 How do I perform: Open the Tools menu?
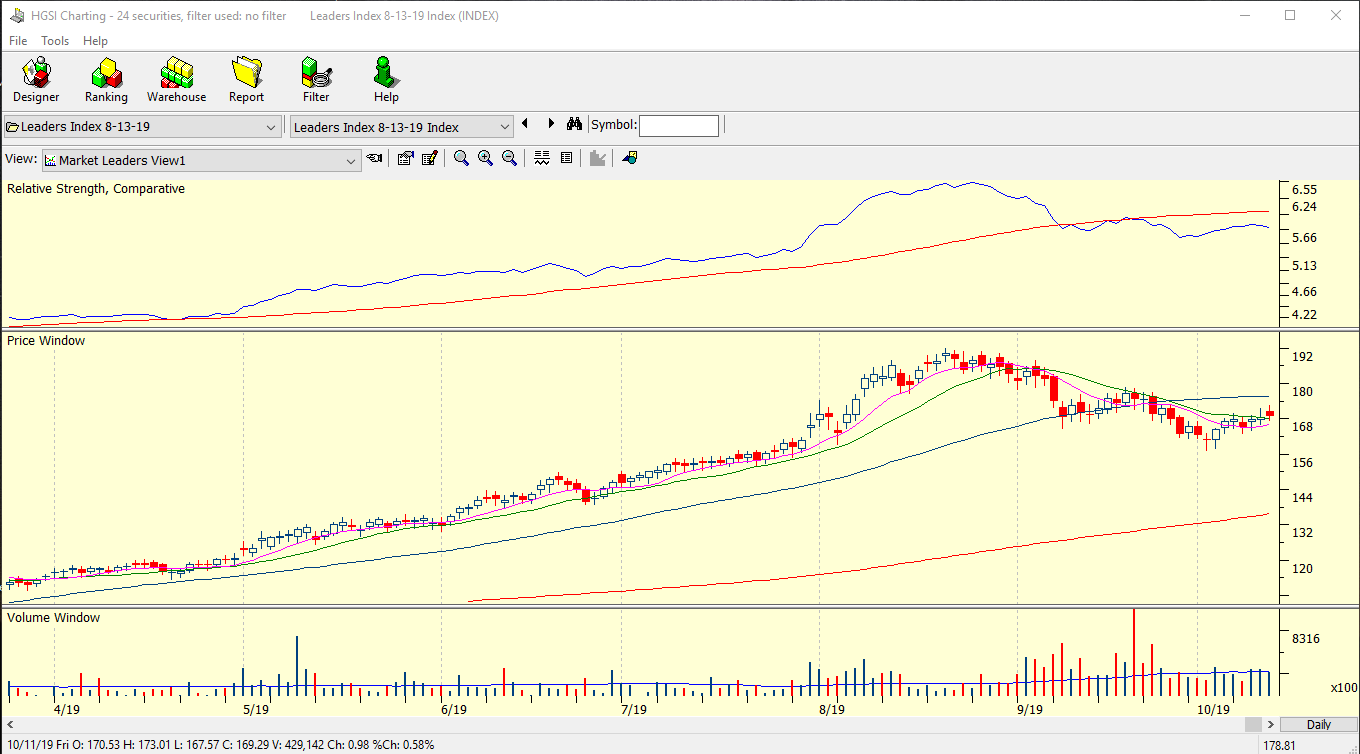tap(55, 41)
